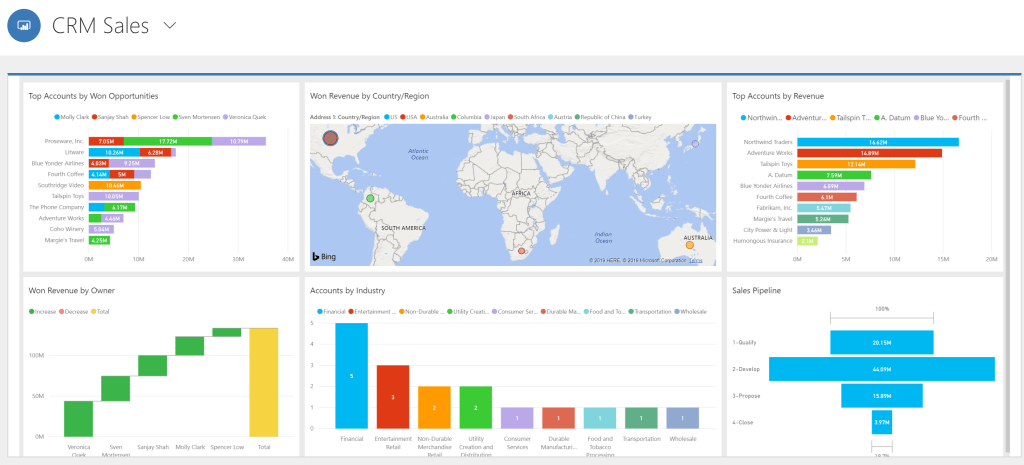Open the Top Accounts by Revenue title

click(778, 96)
